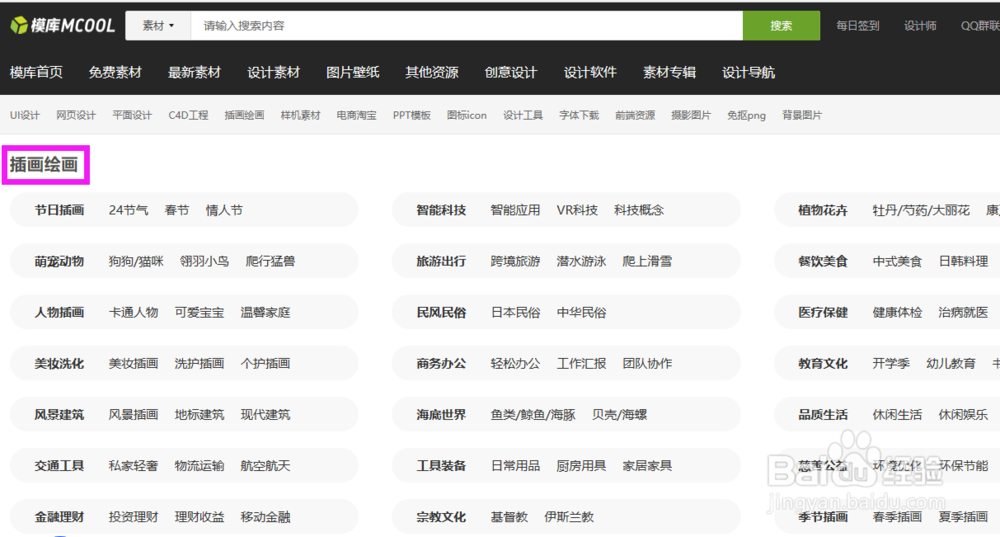
Task: Select the 平面设计 sub-category
Action: pyautogui.click(x=132, y=115)
